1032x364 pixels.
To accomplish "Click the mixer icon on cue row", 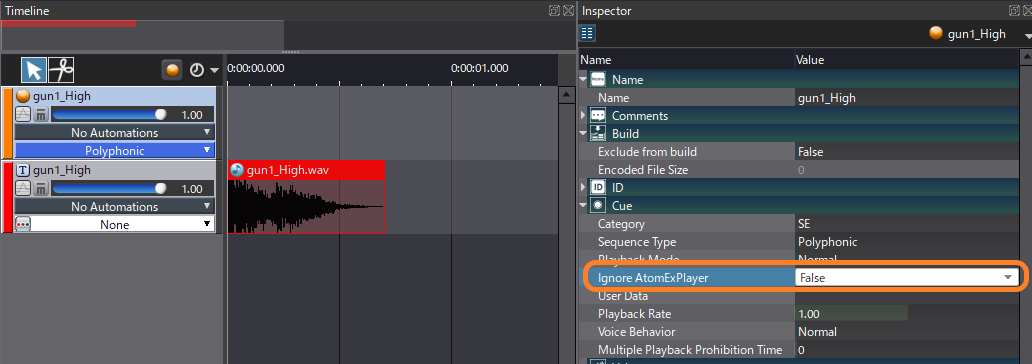I will 41,115.
